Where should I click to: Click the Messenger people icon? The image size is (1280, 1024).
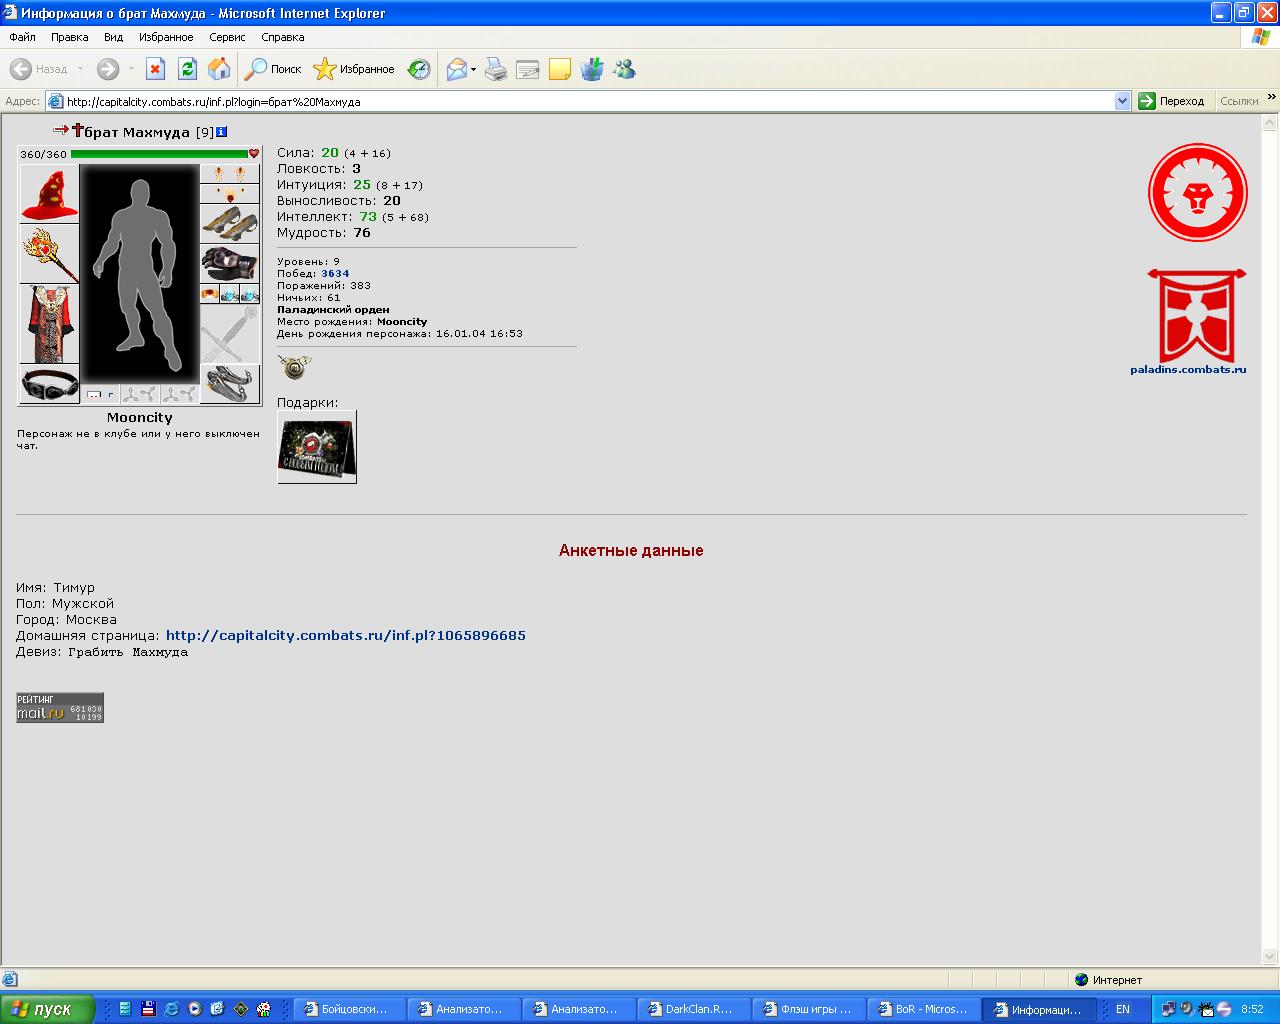[624, 69]
